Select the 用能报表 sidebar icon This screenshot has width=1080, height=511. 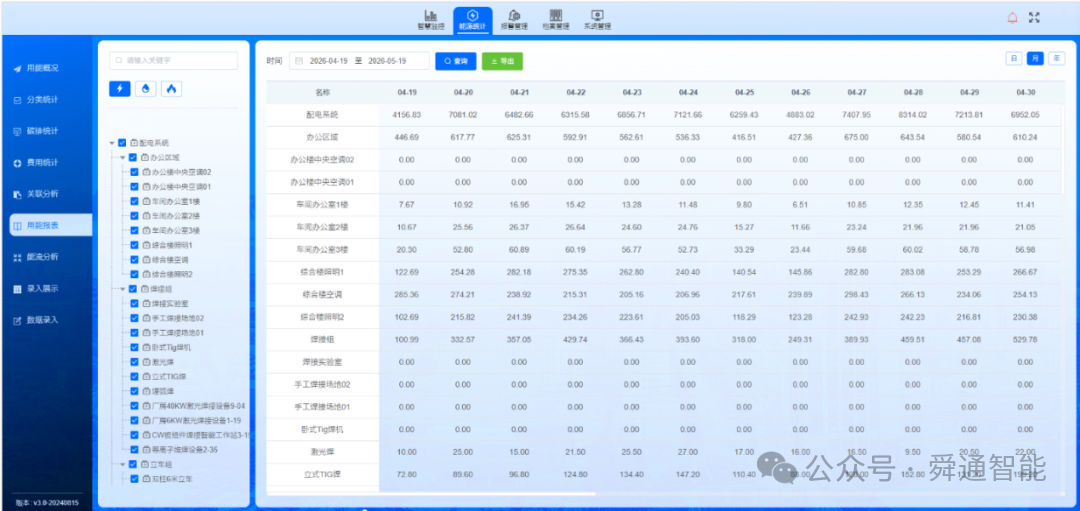pyautogui.click(x=17, y=225)
